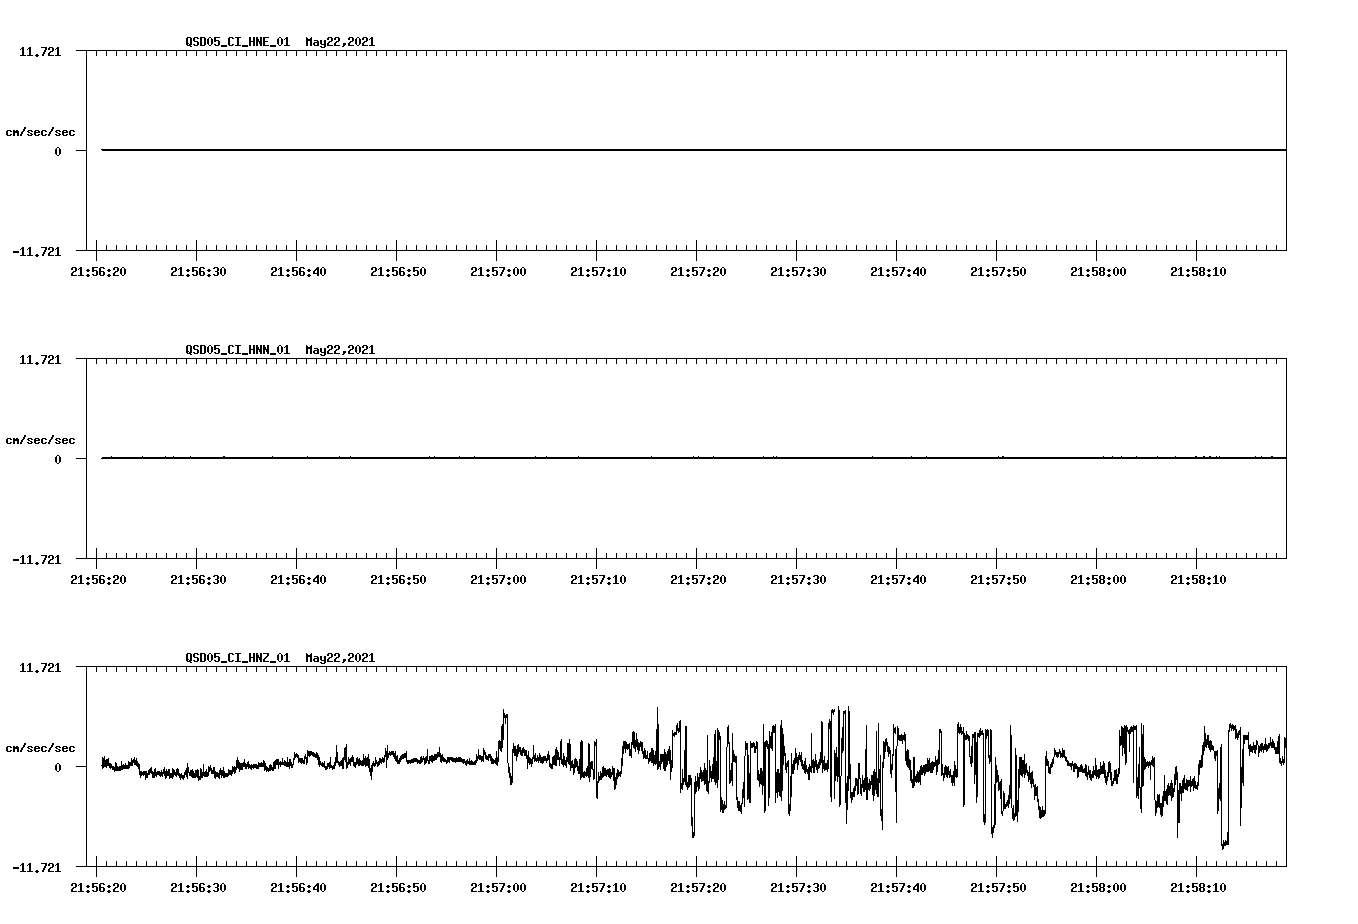Click the 21:56:20 timestamp under the top panel

101,270
